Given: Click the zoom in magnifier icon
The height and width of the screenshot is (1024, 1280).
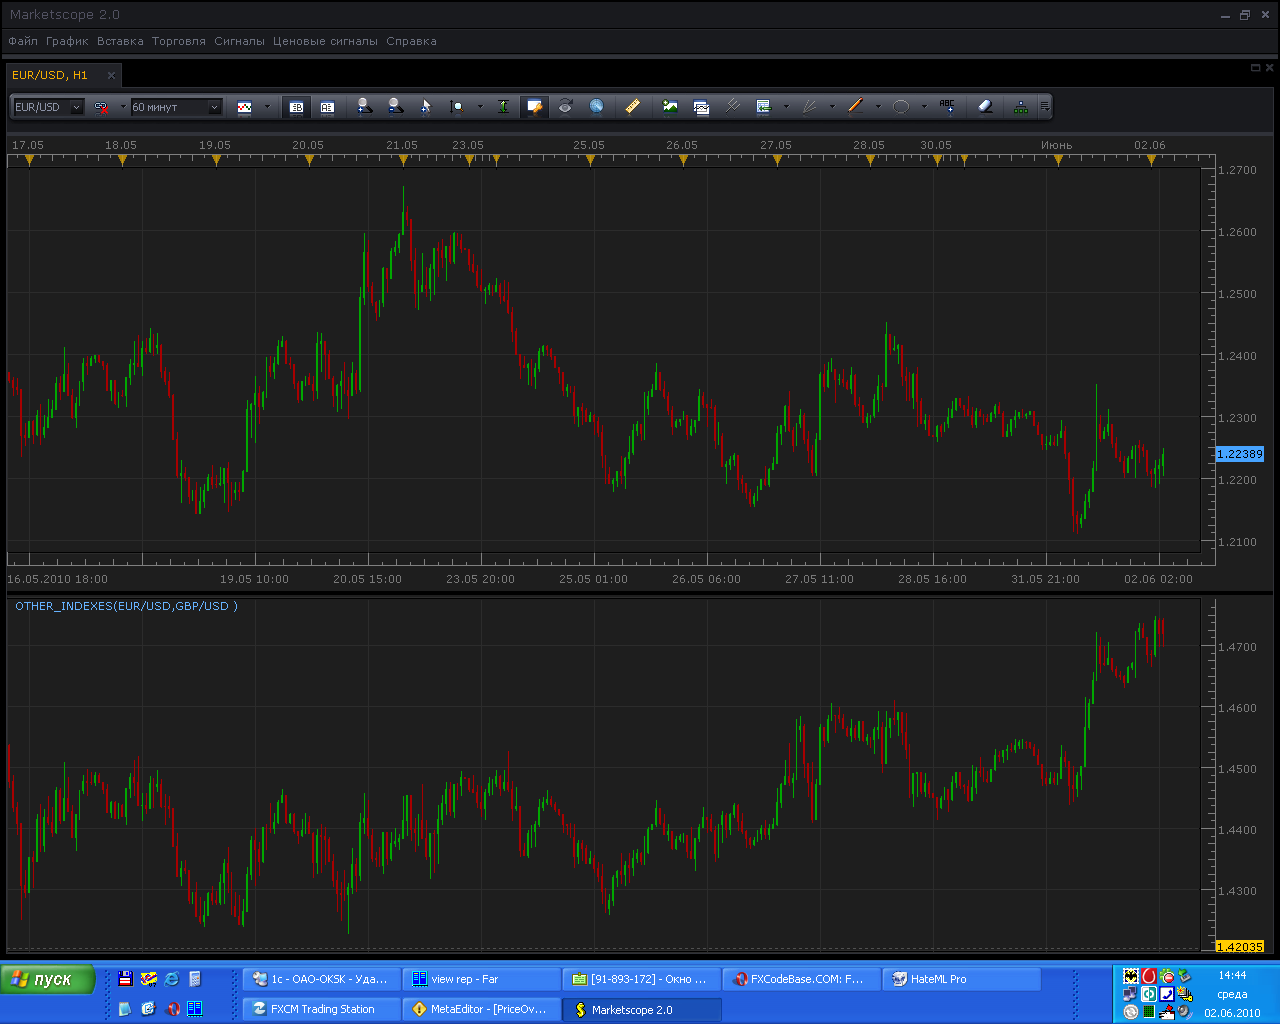Looking at the screenshot, I should tap(364, 106).
